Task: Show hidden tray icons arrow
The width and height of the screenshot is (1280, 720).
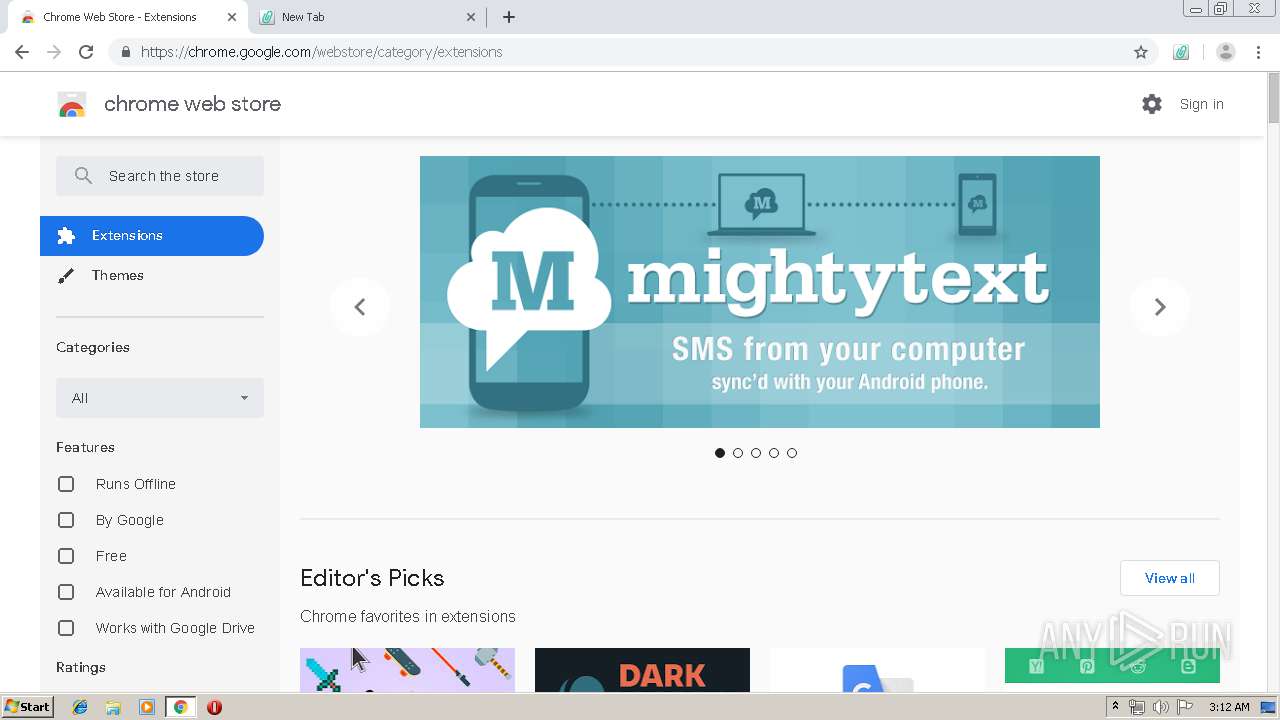Action: tap(1115, 707)
